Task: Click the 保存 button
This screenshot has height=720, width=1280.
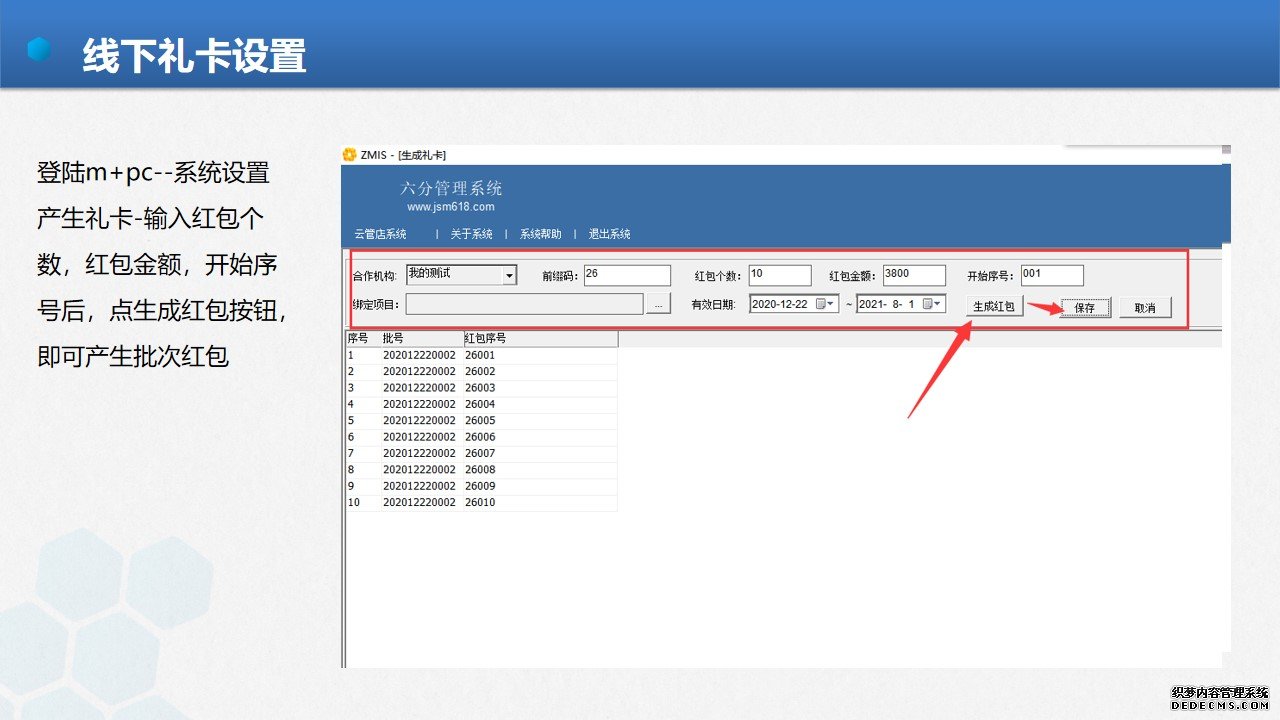Action: [x=1085, y=308]
